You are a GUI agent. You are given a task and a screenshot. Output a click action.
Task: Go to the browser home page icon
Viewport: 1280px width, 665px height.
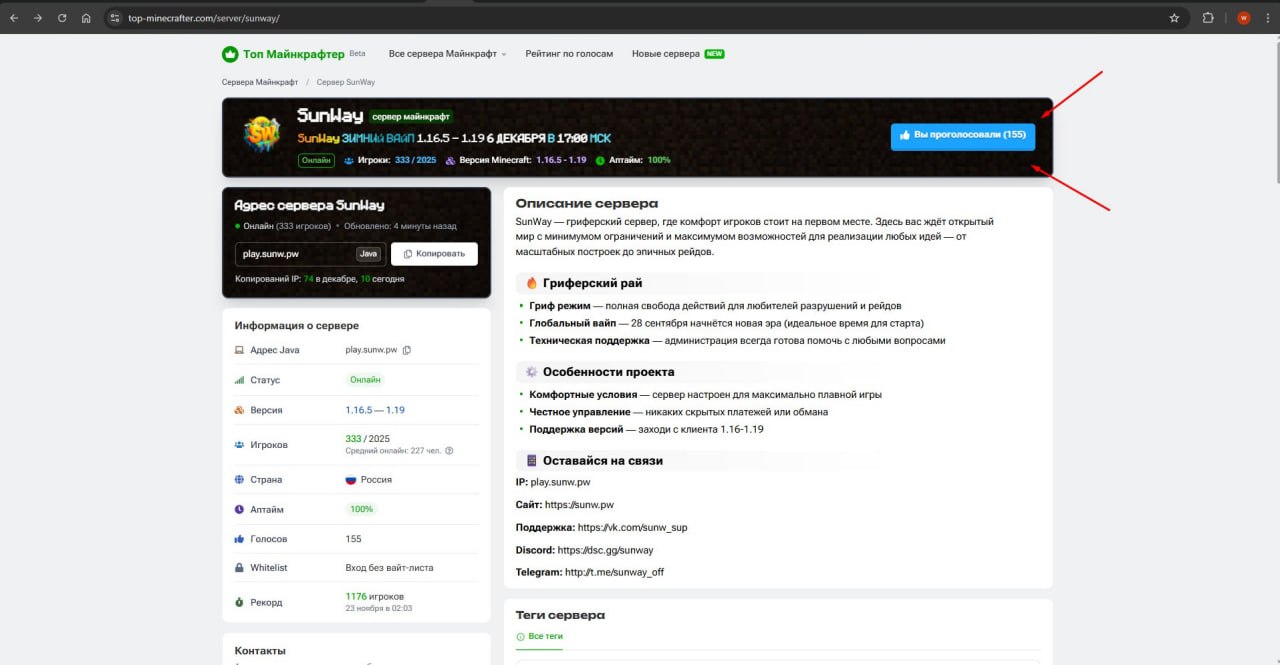click(86, 18)
